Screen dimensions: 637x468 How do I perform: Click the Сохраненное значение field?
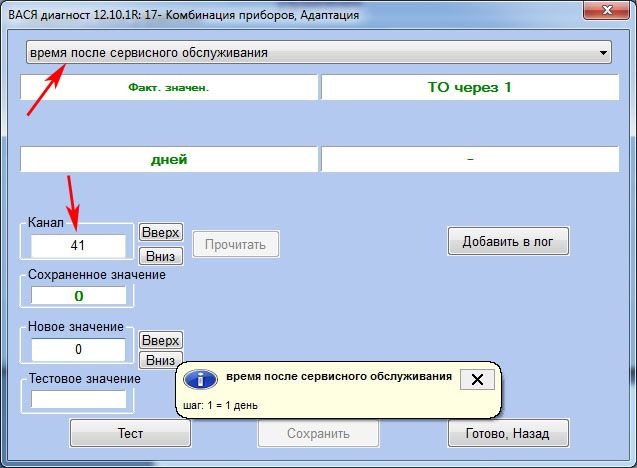78,296
